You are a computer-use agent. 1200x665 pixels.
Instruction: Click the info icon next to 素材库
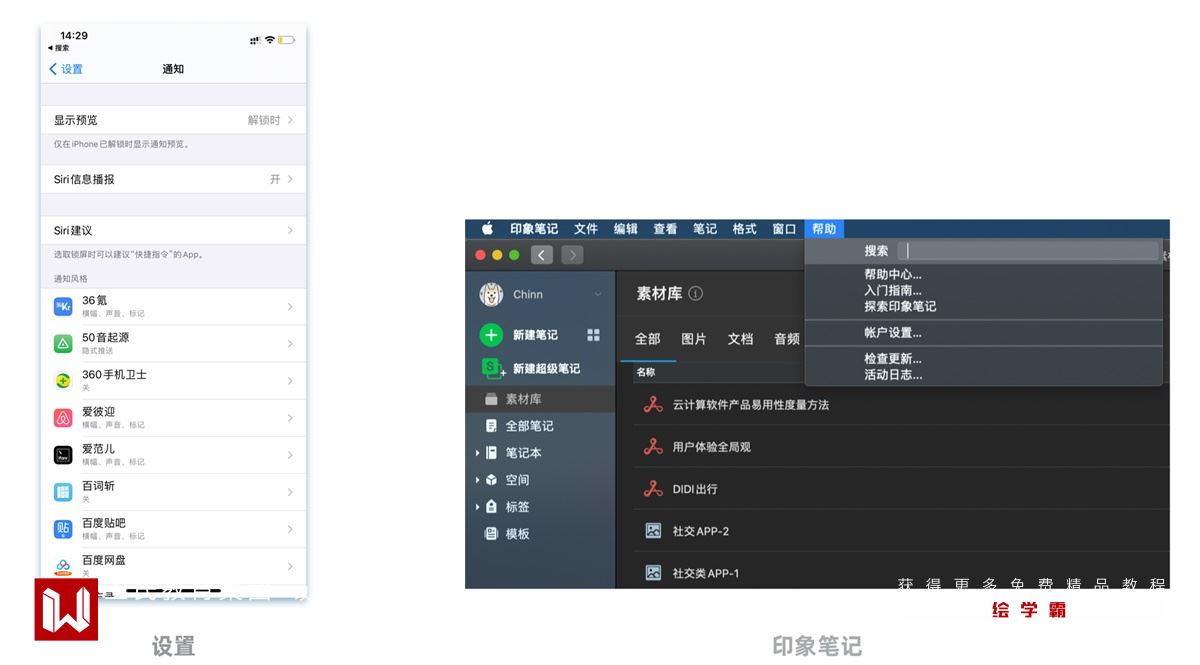click(x=696, y=294)
